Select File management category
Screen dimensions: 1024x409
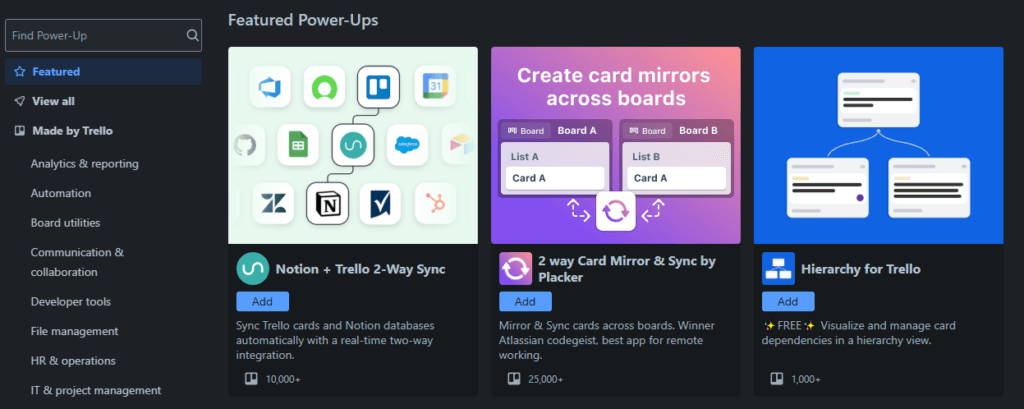point(74,331)
